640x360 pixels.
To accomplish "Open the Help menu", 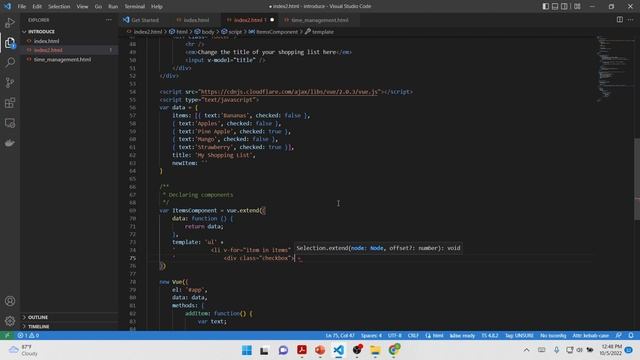I will [x=157, y=7].
